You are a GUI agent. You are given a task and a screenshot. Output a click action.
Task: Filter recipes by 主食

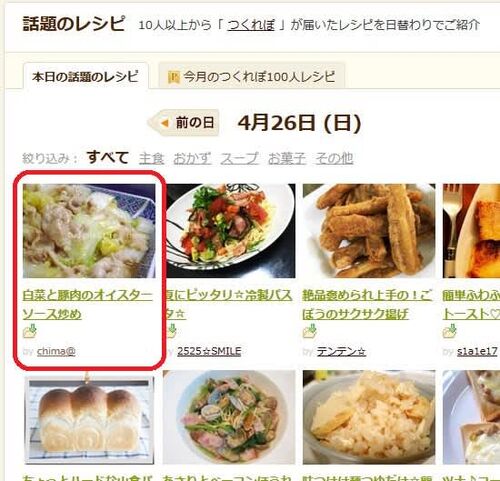(x=151, y=158)
